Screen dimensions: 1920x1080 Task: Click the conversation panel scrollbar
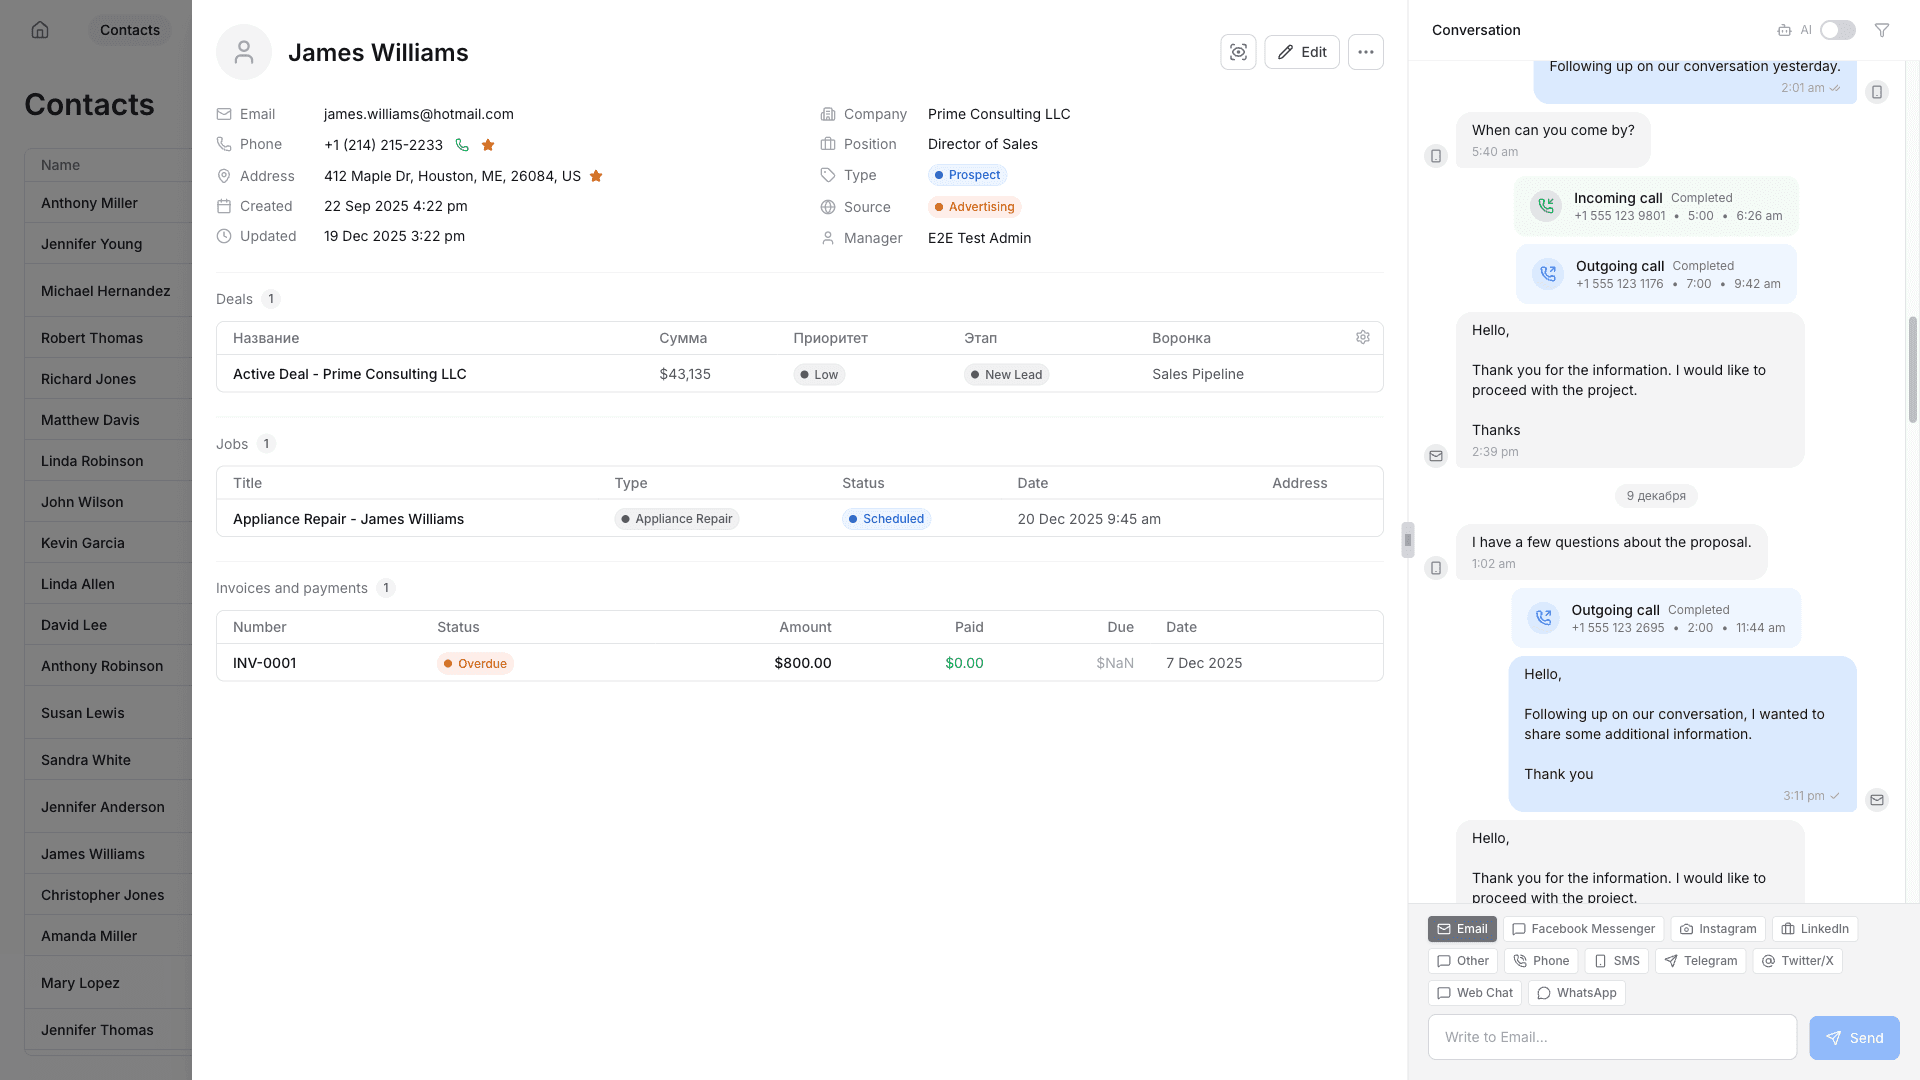click(x=1912, y=370)
